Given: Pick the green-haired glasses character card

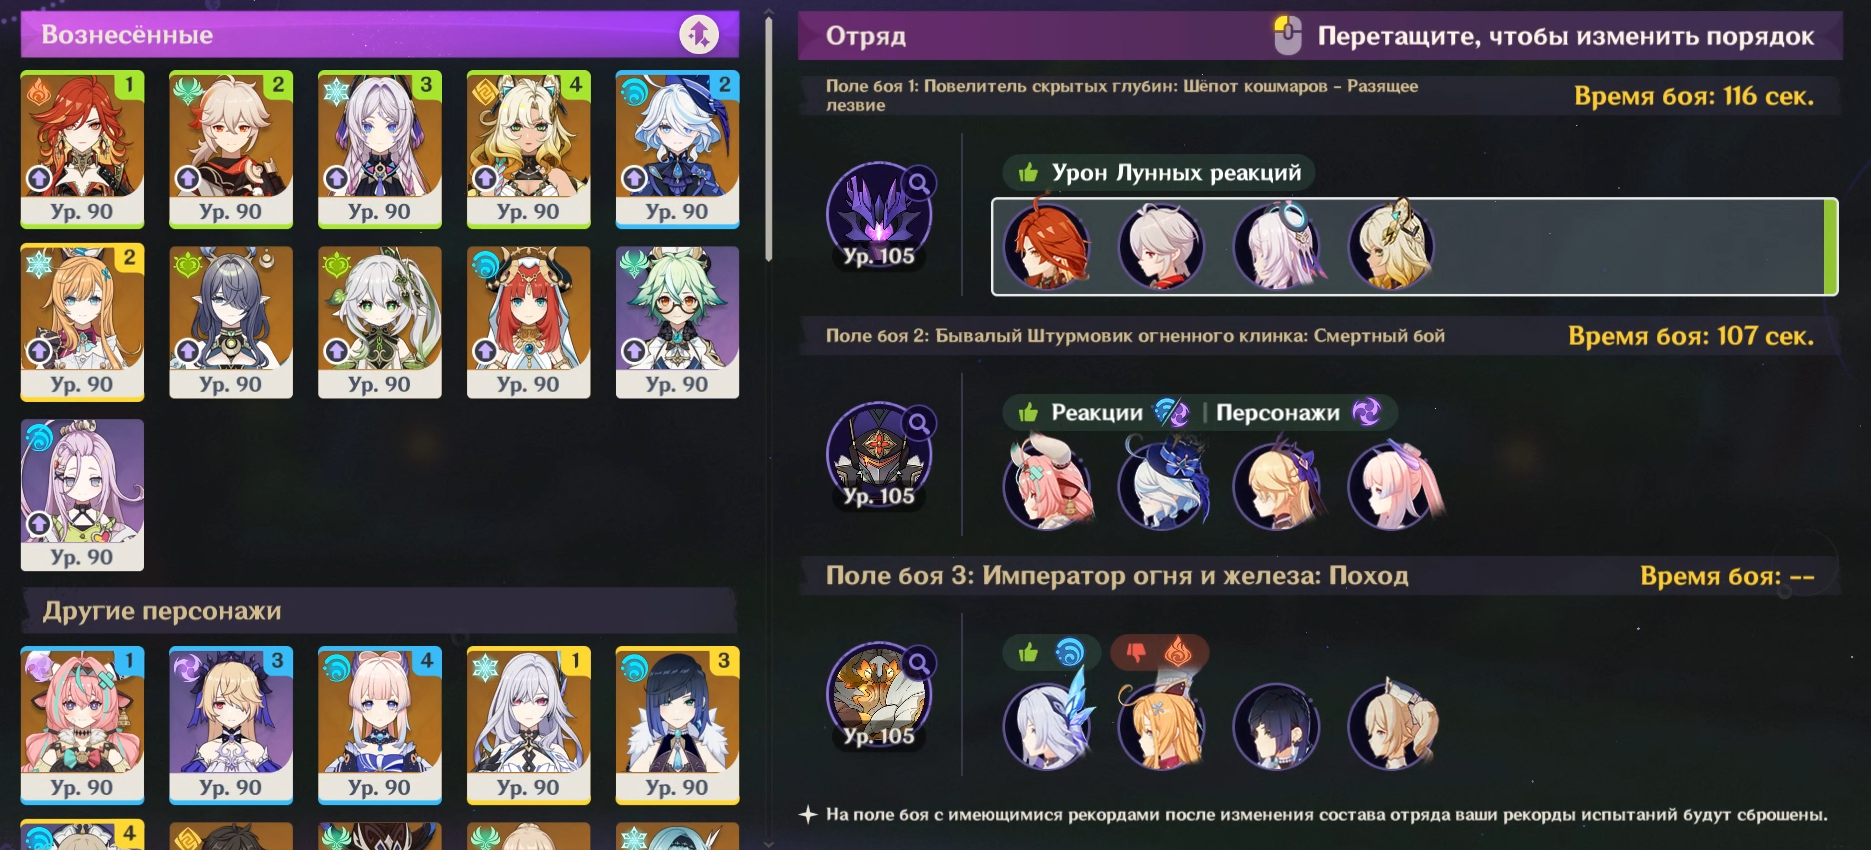Looking at the screenshot, I should tap(677, 323).
